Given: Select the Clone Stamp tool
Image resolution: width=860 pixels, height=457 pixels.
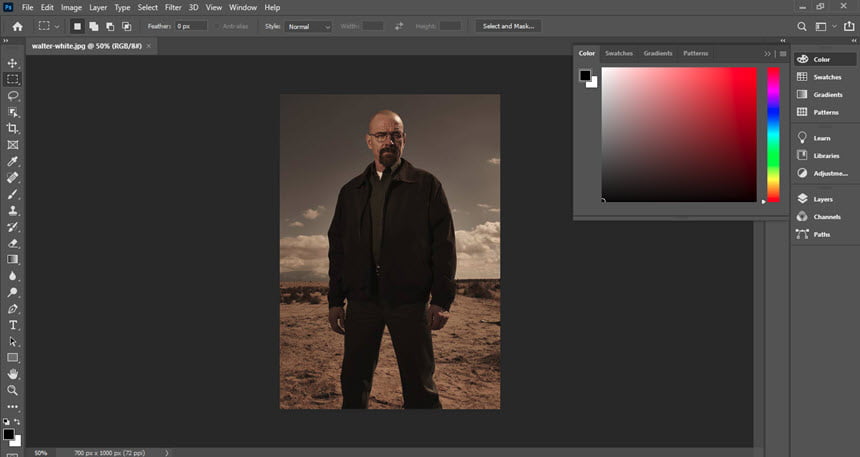Looking at the screenshot, I should click(13, 210).
